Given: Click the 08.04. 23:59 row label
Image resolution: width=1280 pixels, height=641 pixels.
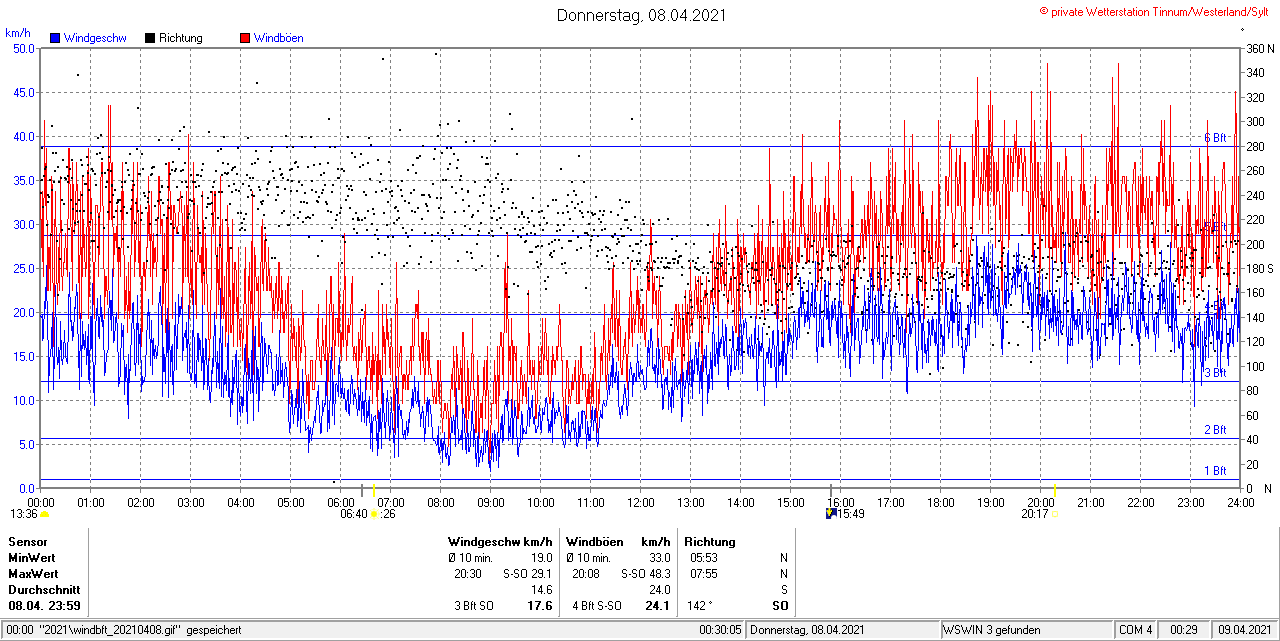Looking at the screenshot, I should click(x=44, y=606).
